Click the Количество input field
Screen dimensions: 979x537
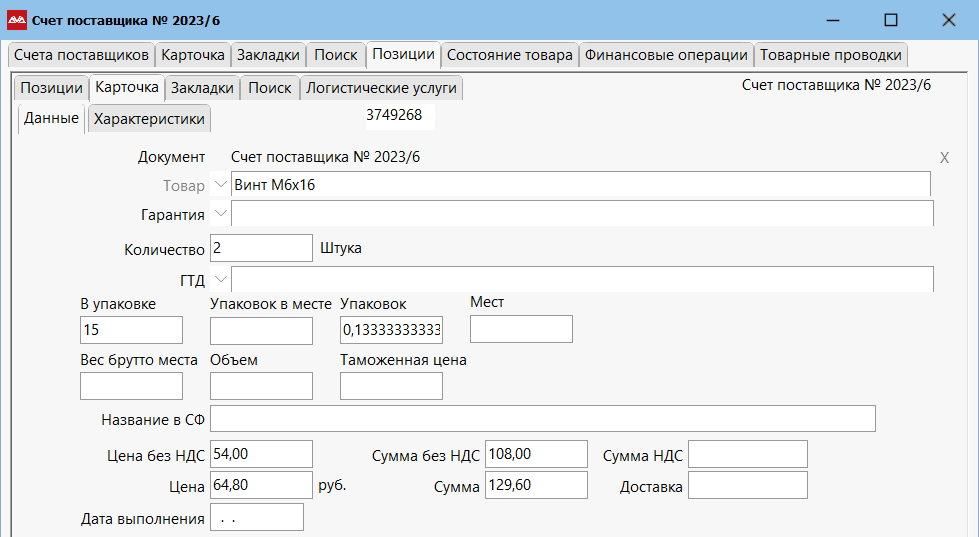[261, 248]
